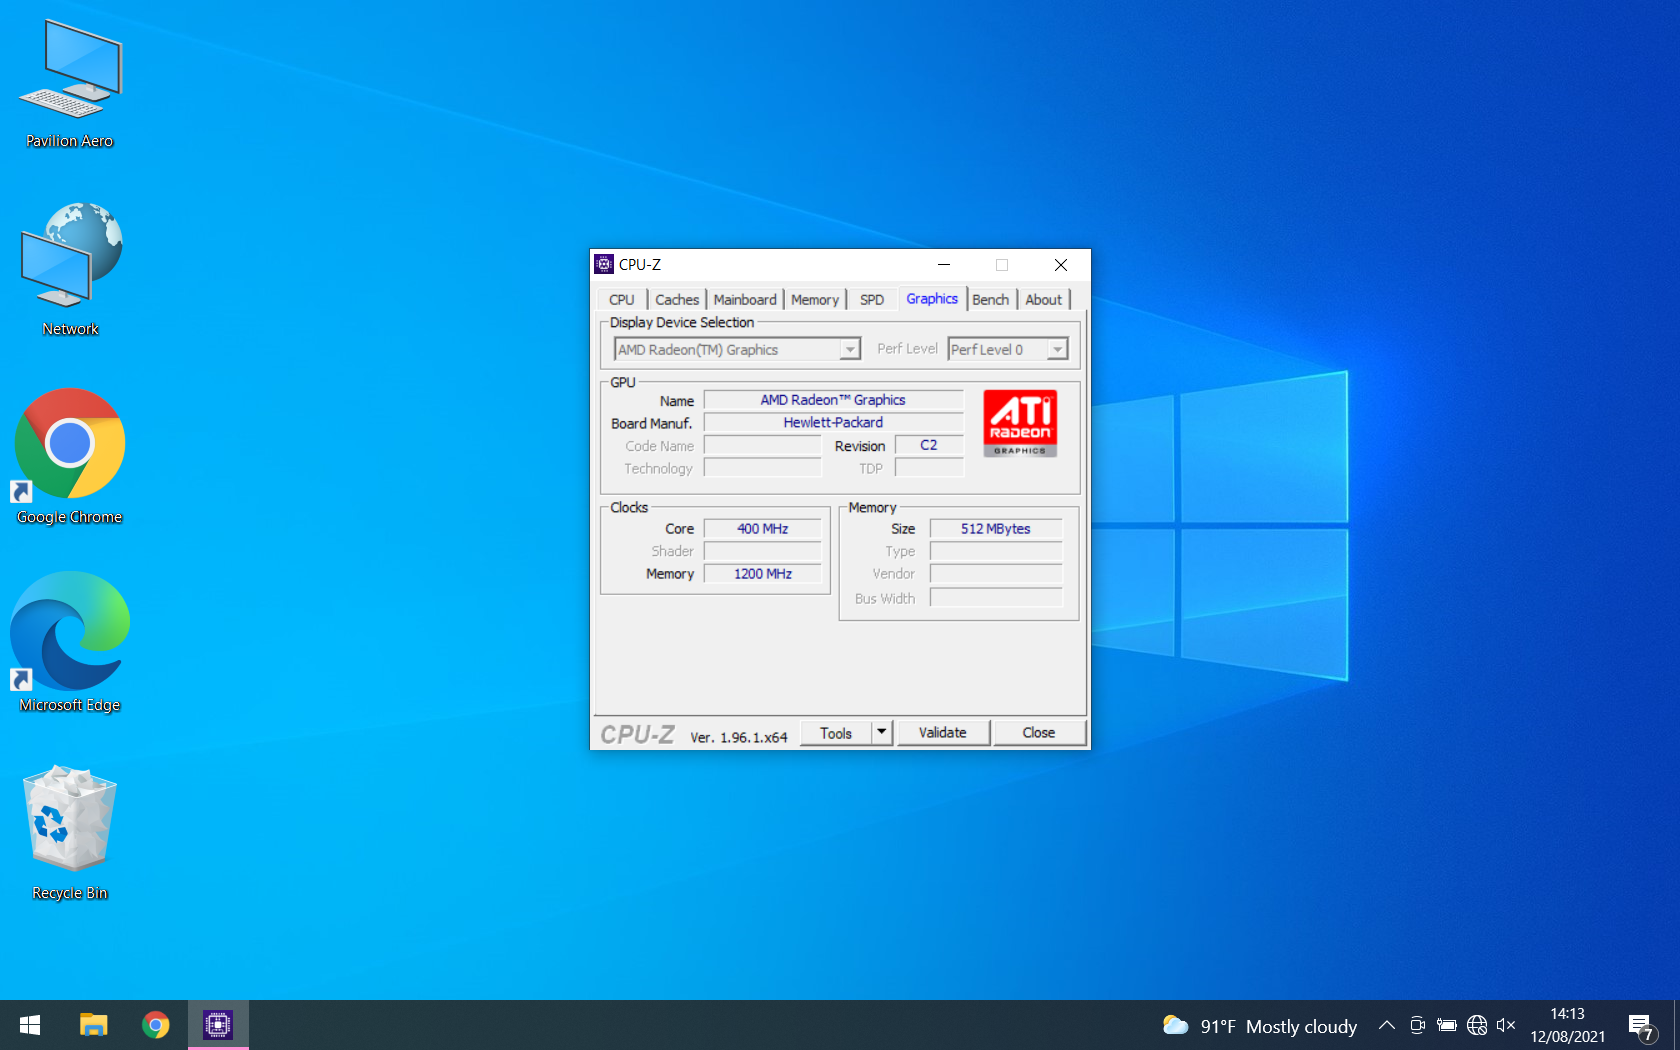Click the Close button in CPU-Z
The image size is (1680, 1050).
point(1039,733)
